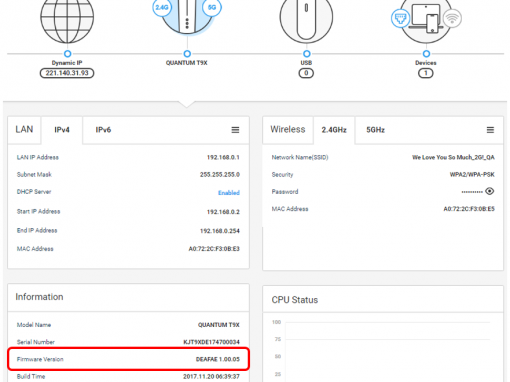
Task: Click the USB node dot on timeline
Action: (x=306, y=54)
